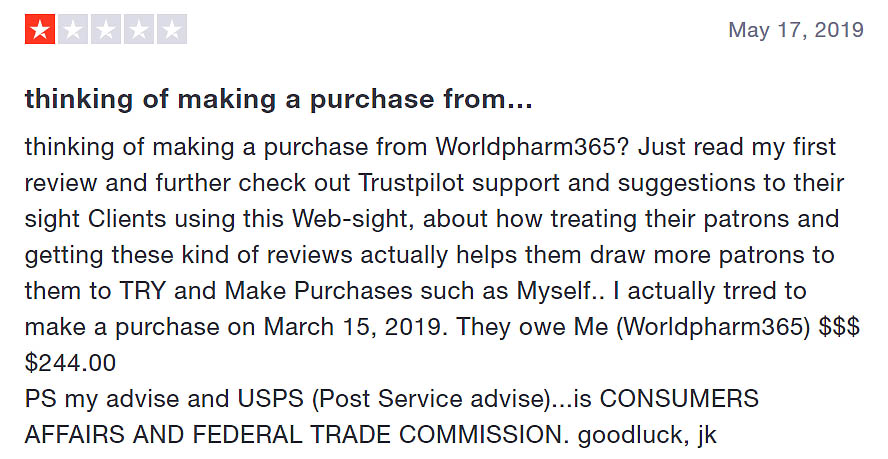Click the '$$$' symbols in the review

(839, 327)
